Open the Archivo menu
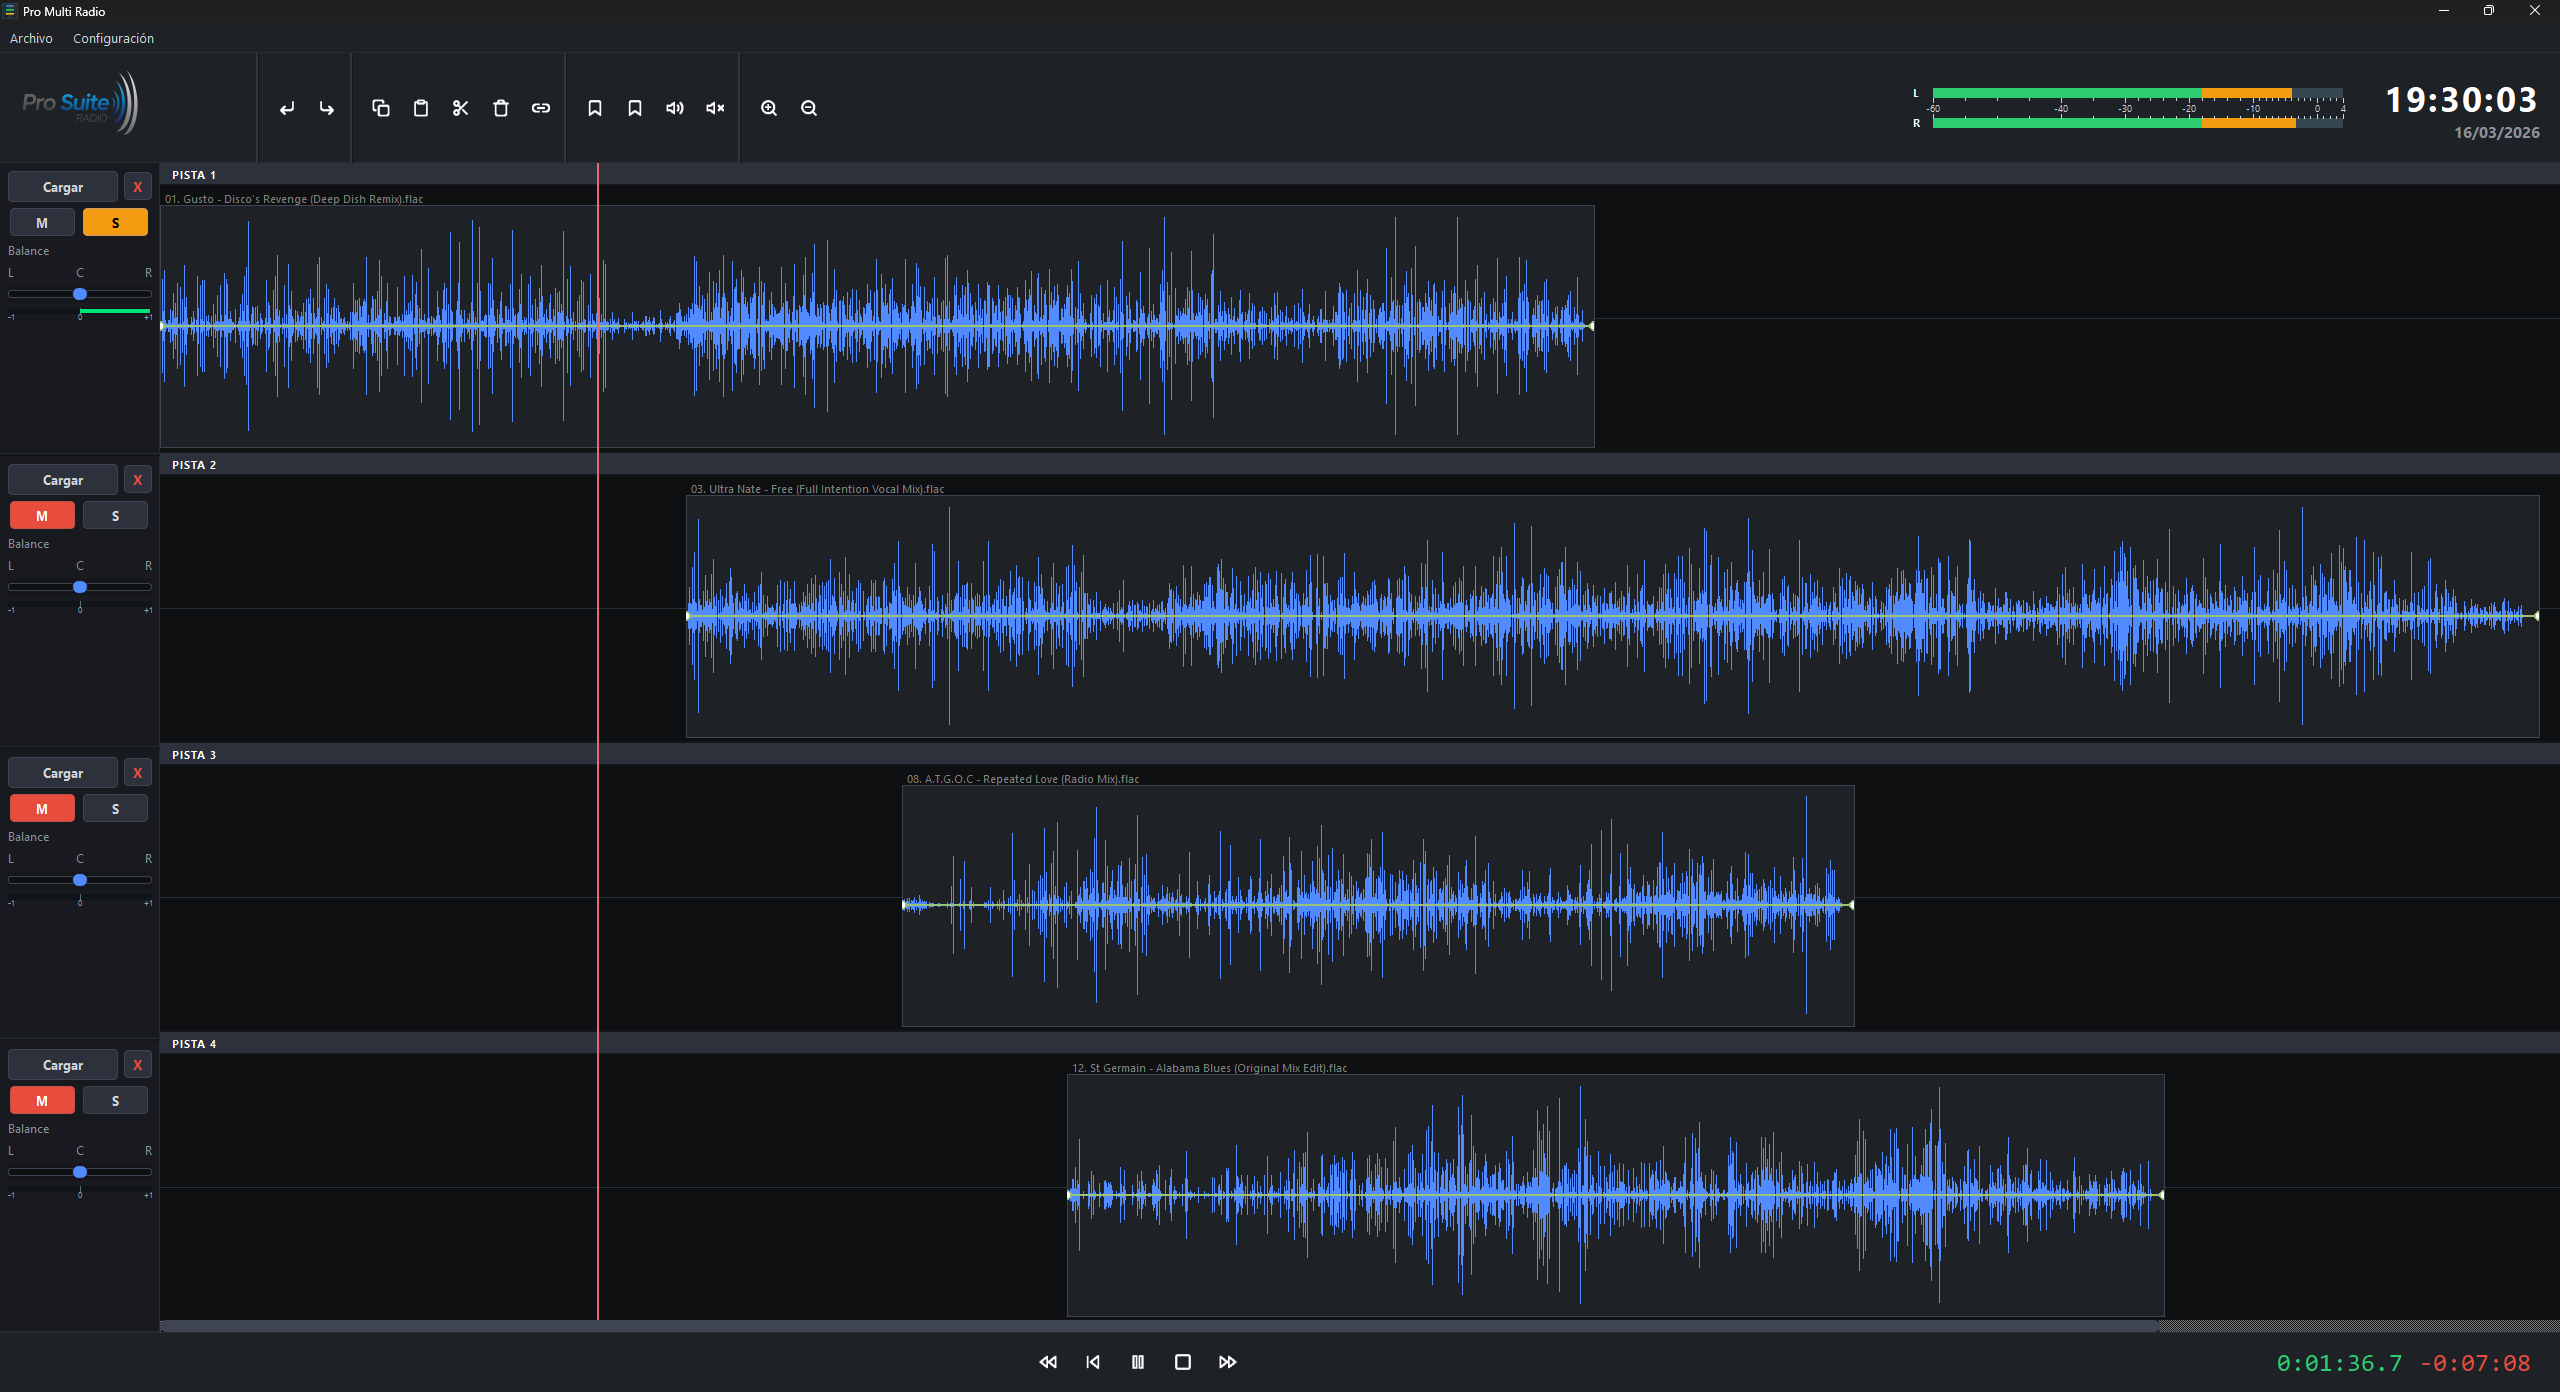The width and height of the screenshot is (2560, 1392). (x=30, y=38)
